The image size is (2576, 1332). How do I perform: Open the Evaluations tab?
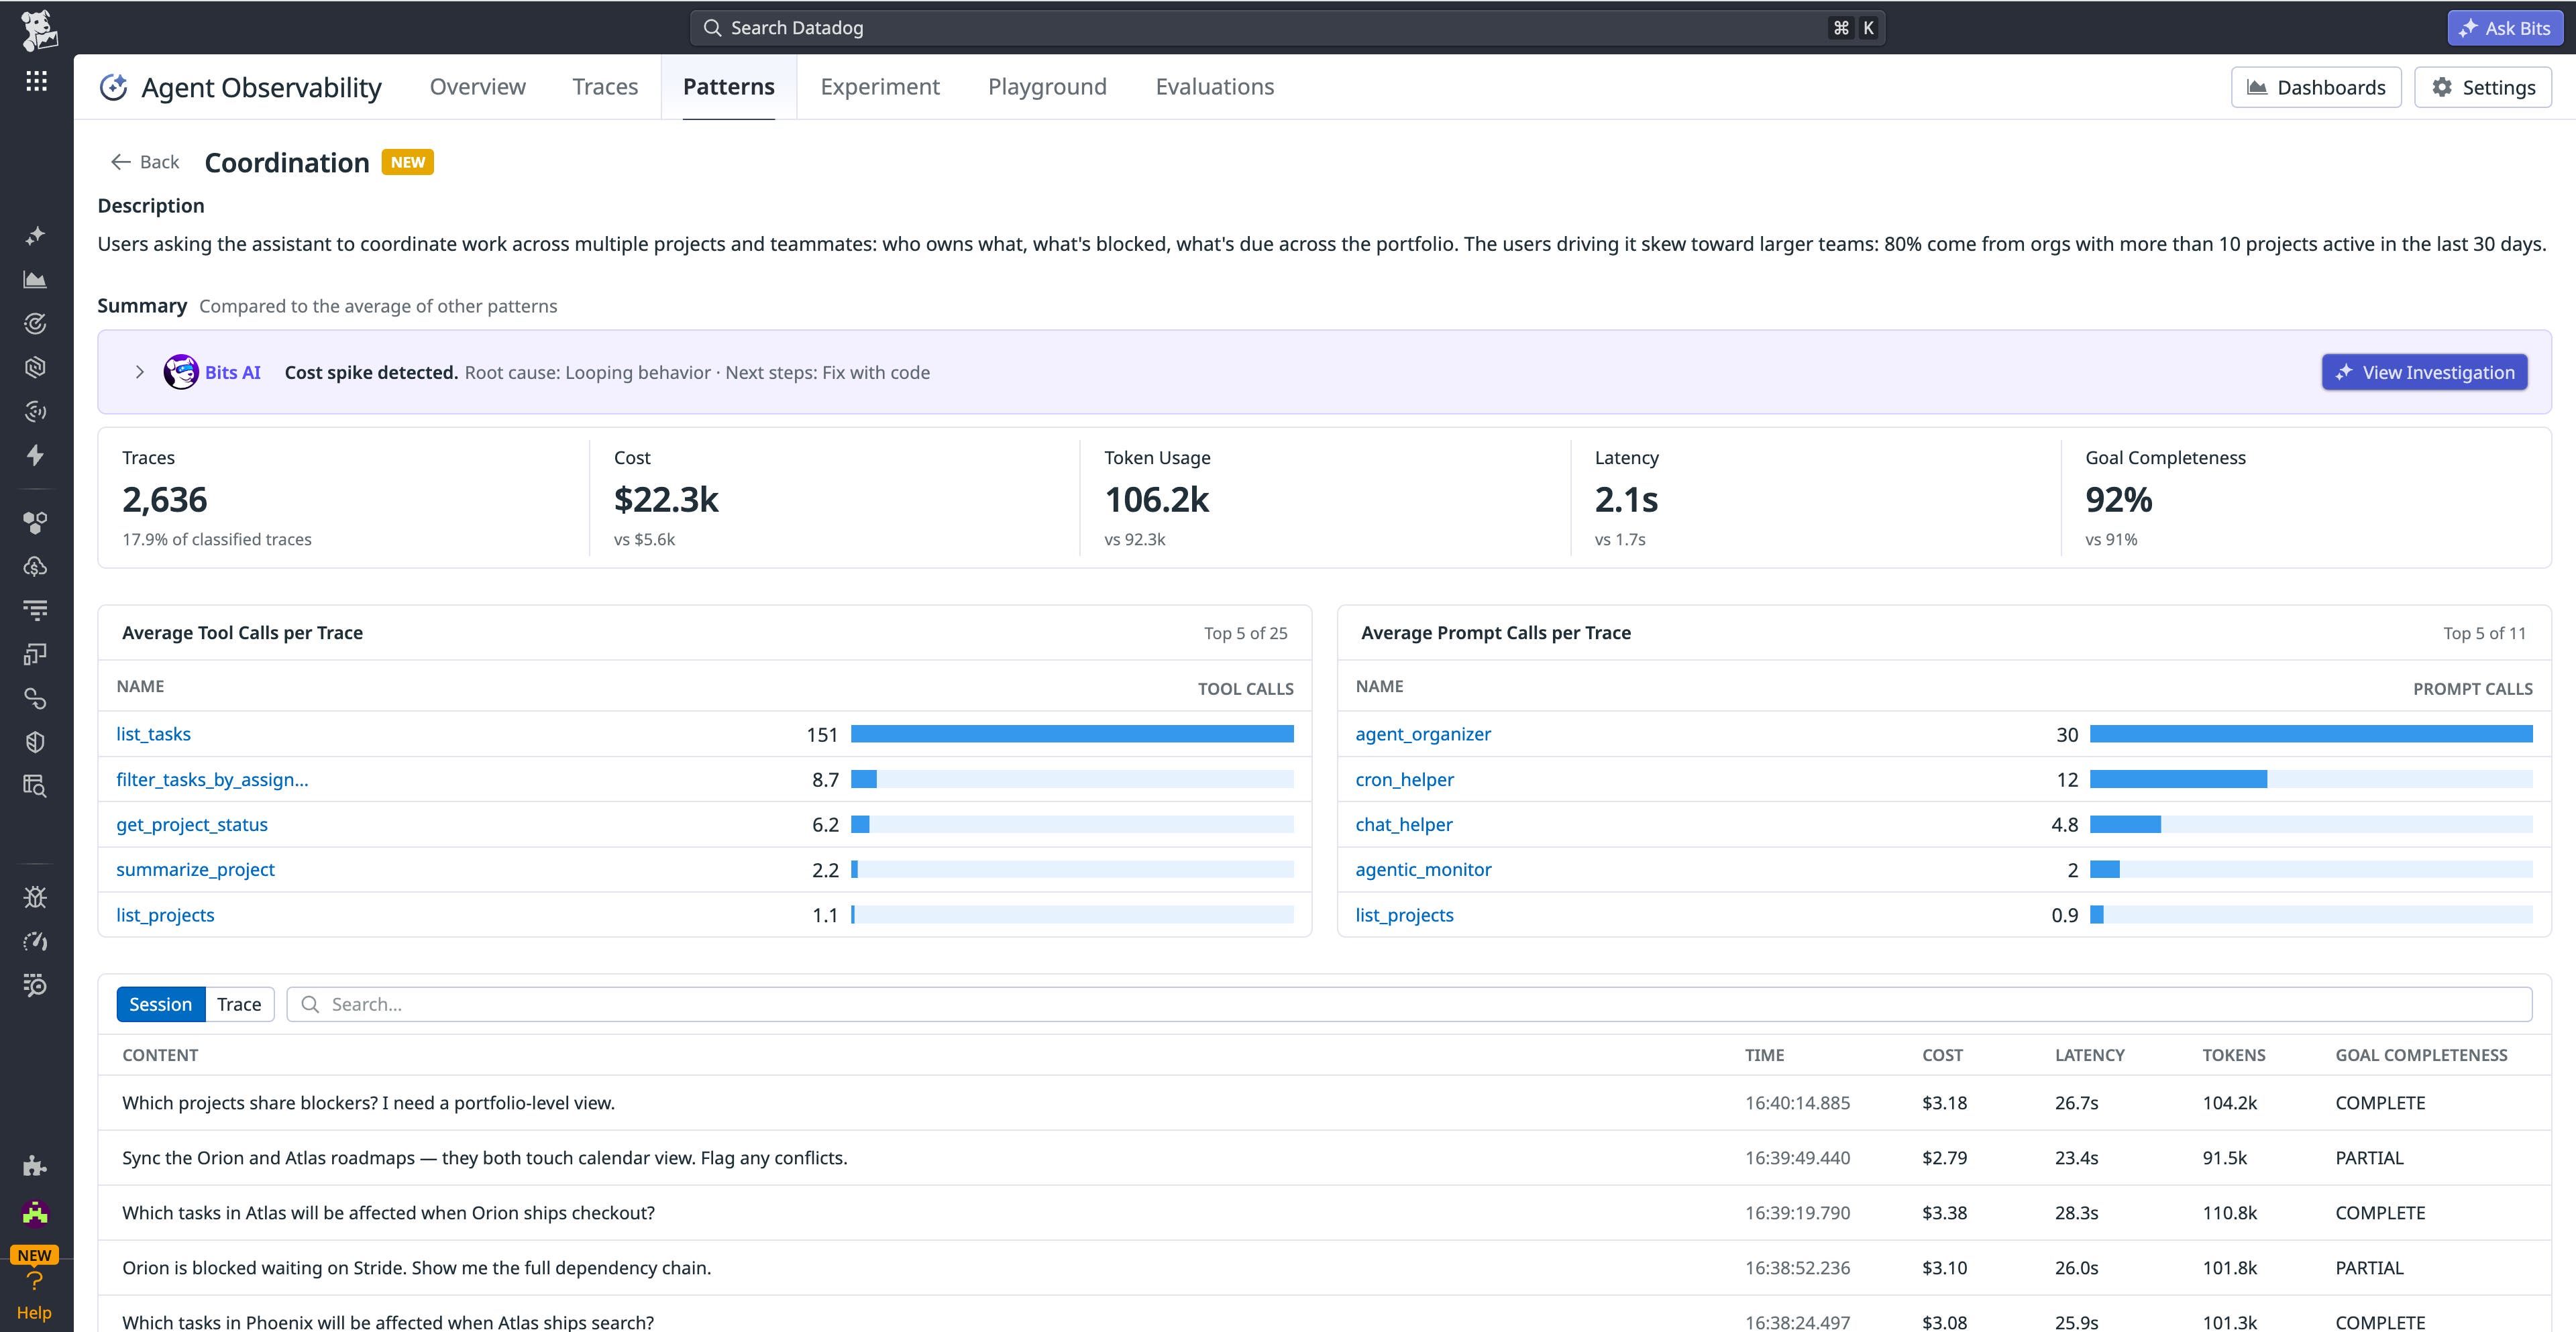(1215, 87)
